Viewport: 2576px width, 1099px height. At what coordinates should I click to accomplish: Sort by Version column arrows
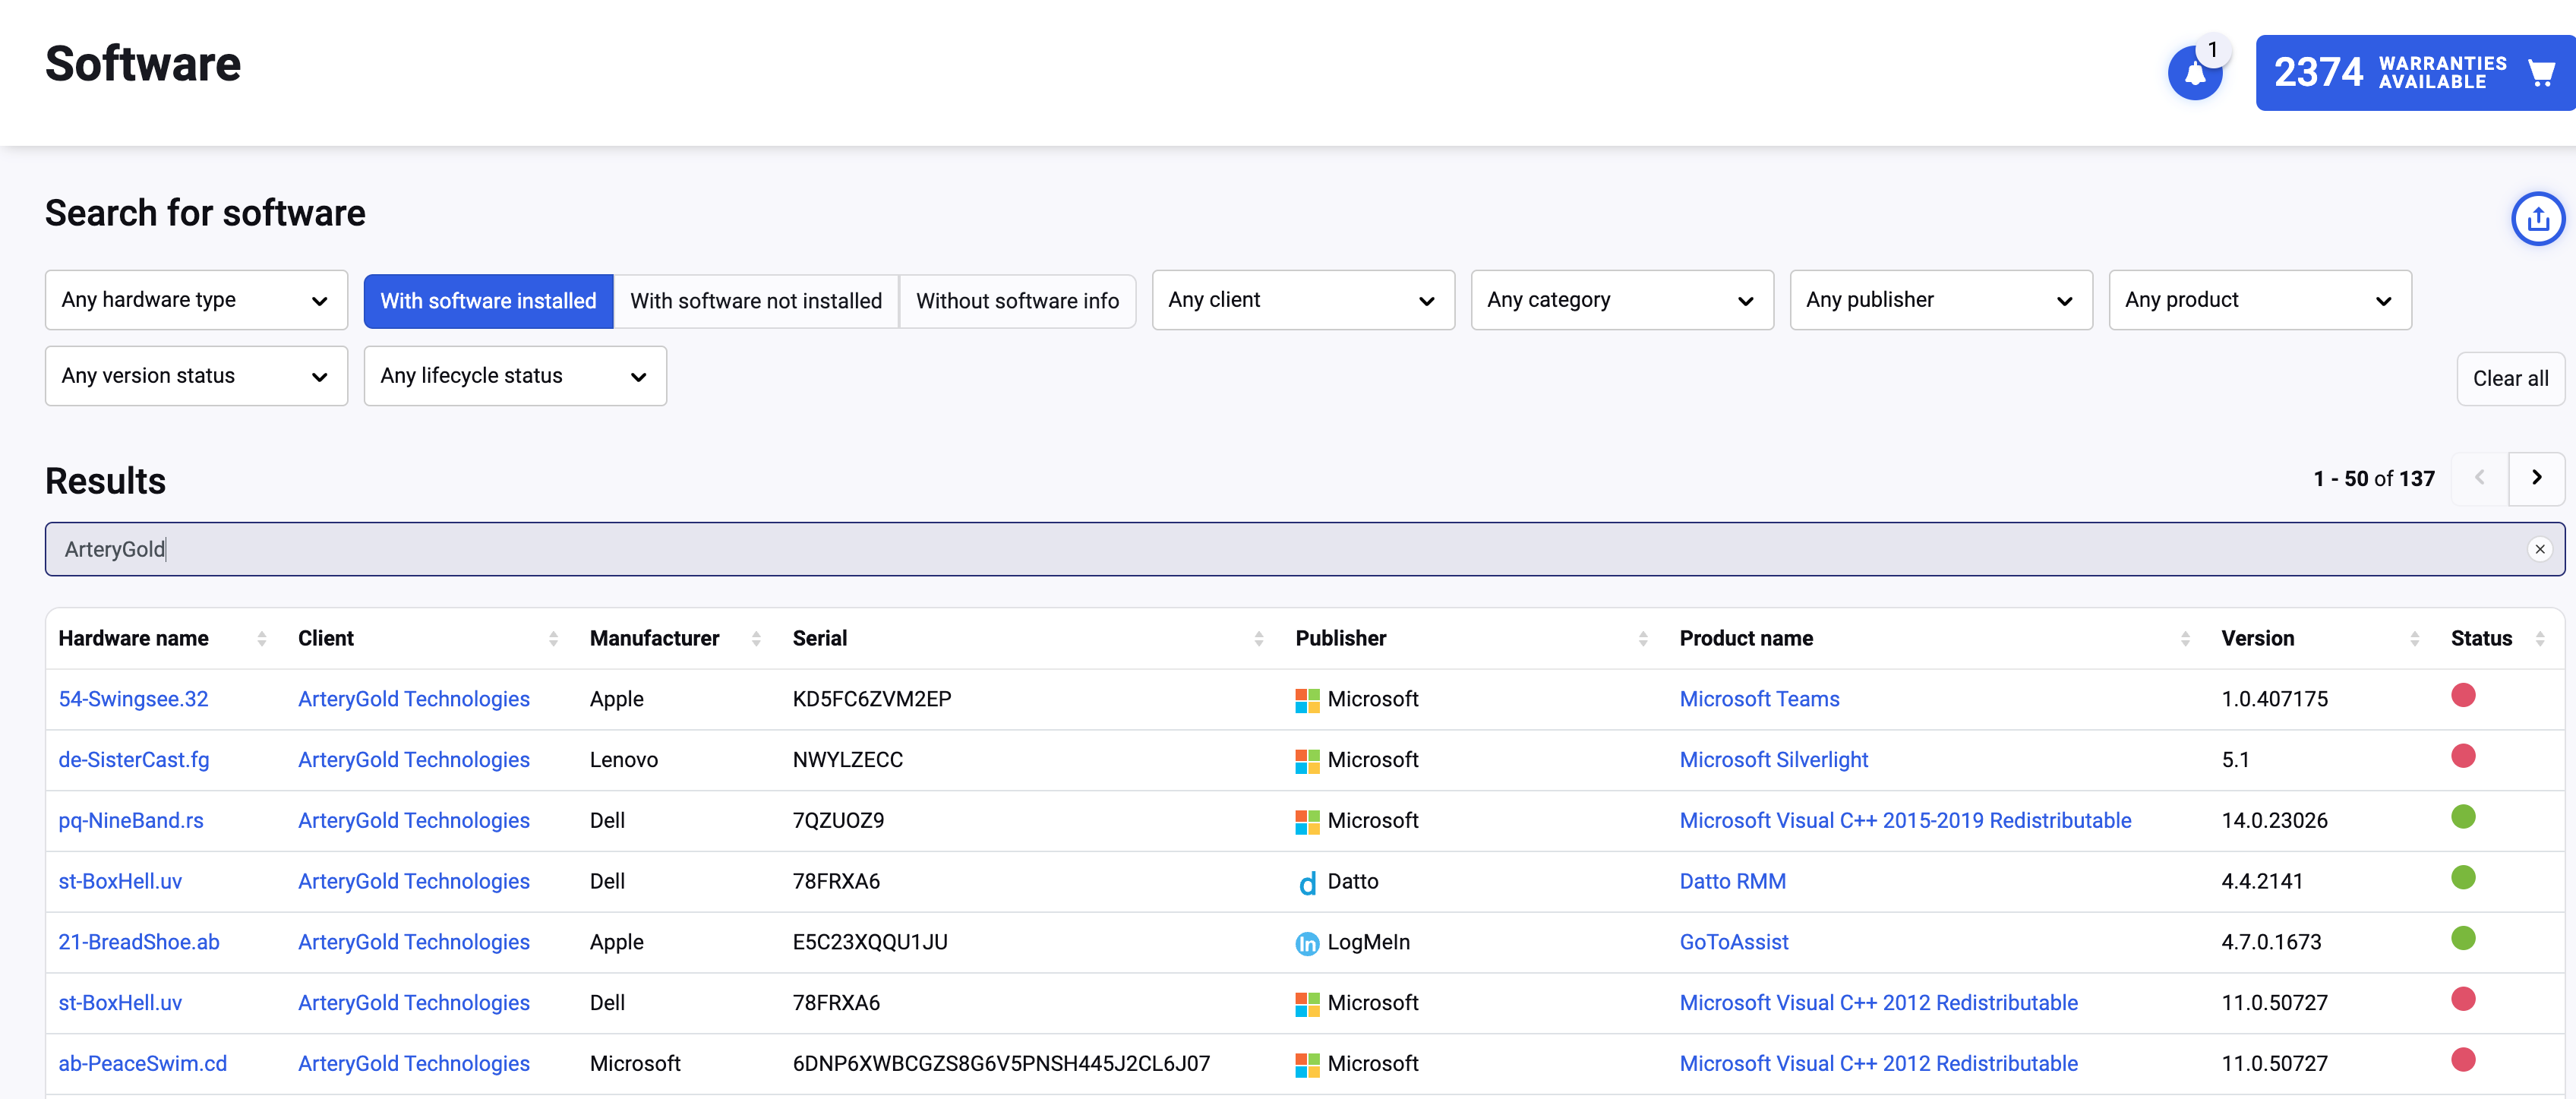[2414, 639]
